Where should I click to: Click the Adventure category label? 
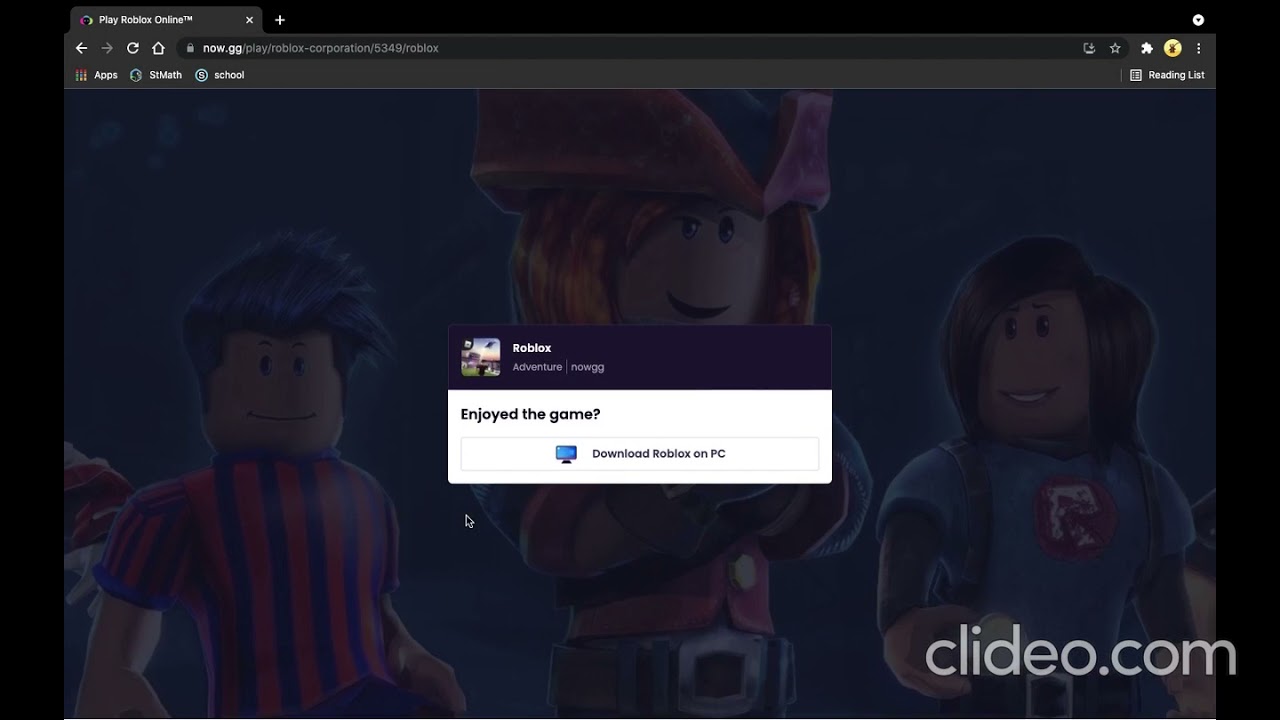537,367
